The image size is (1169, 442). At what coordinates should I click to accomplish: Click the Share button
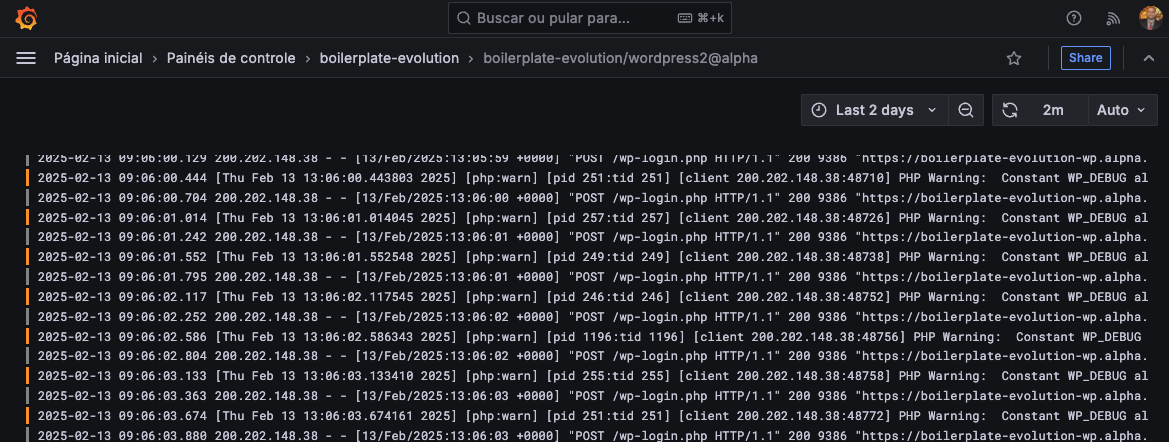[x=1086, y=58]
